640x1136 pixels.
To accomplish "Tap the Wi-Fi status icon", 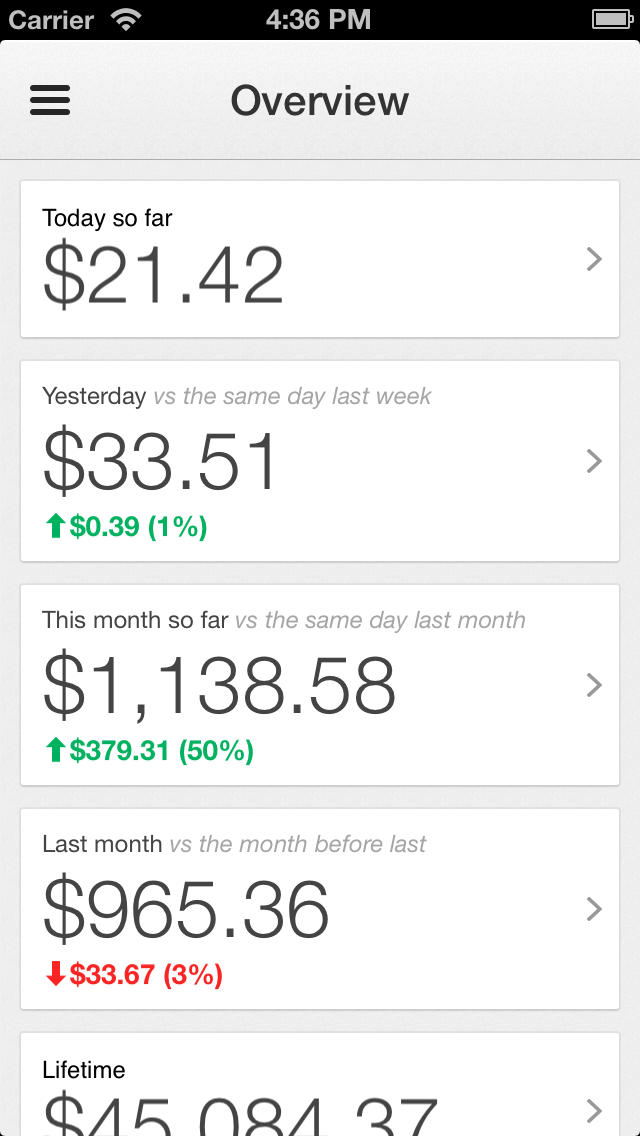I will pyautogui.click(x=127, y=19).
